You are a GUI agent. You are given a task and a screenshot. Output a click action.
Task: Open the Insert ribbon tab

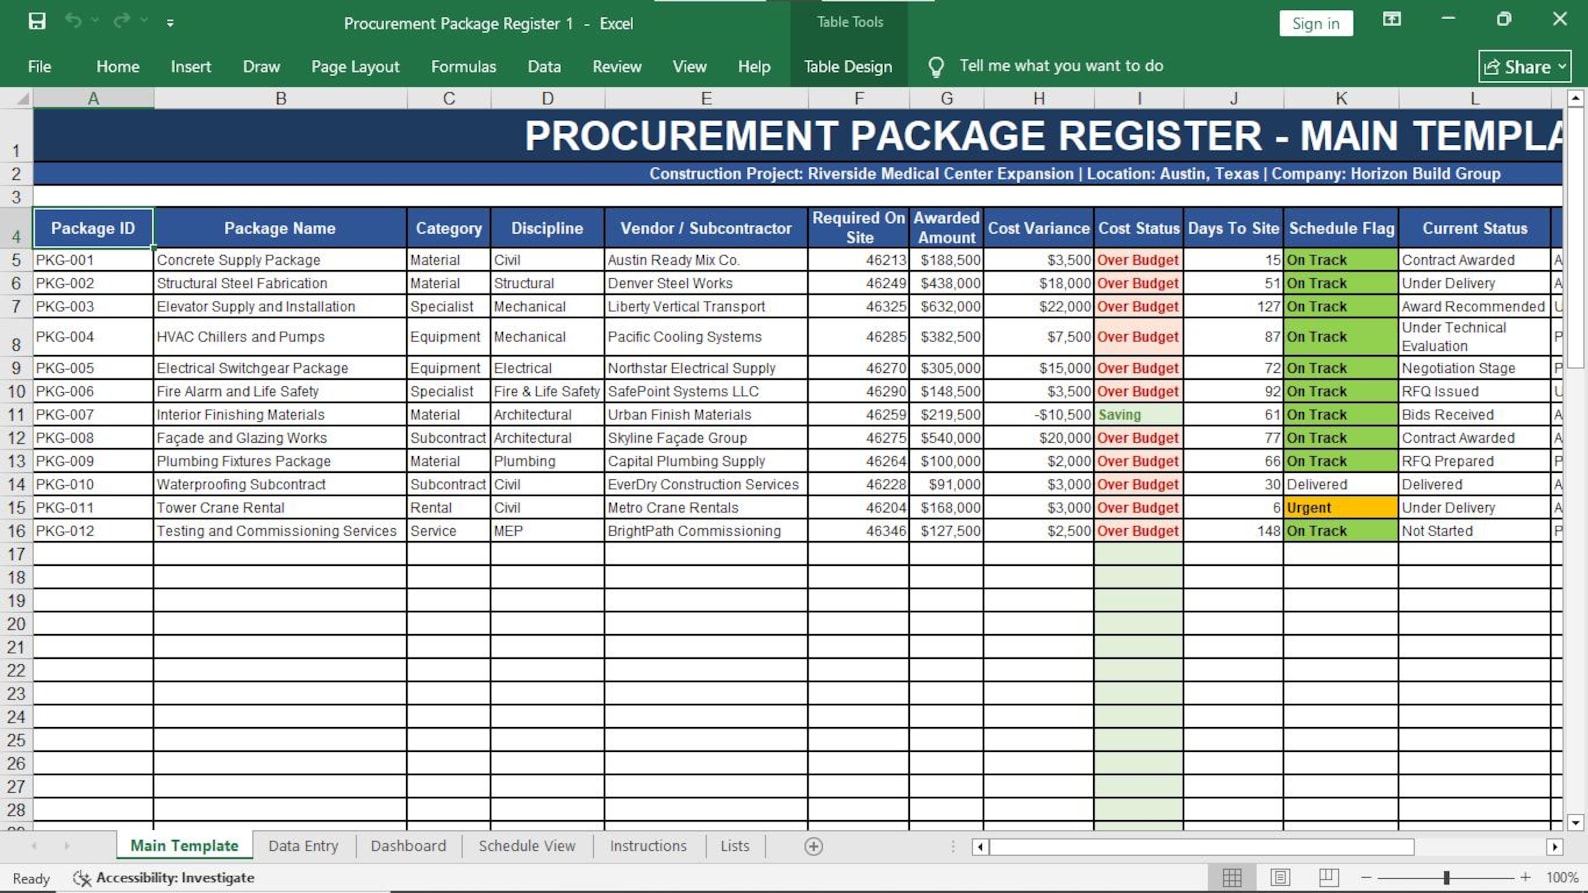[x=191, y=67]
